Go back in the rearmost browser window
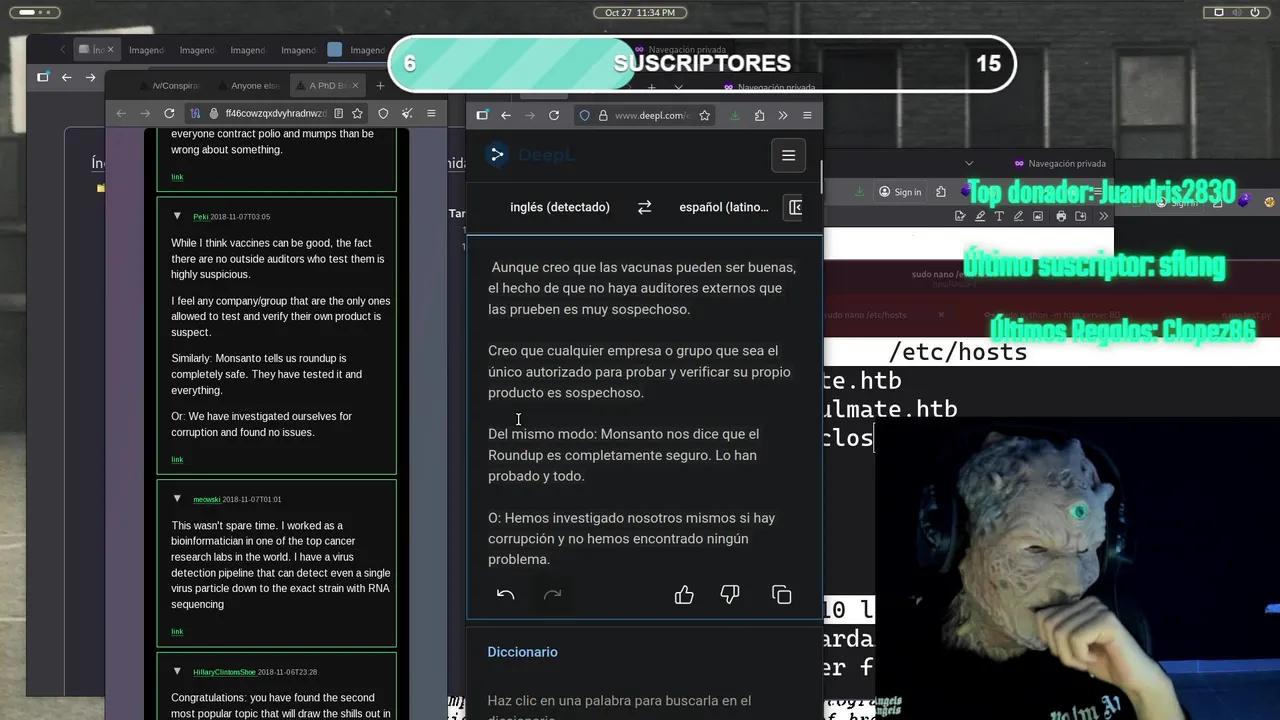The height and width of the screenshot is (720, 1280). pyautogui.click(x=67, y=77)
